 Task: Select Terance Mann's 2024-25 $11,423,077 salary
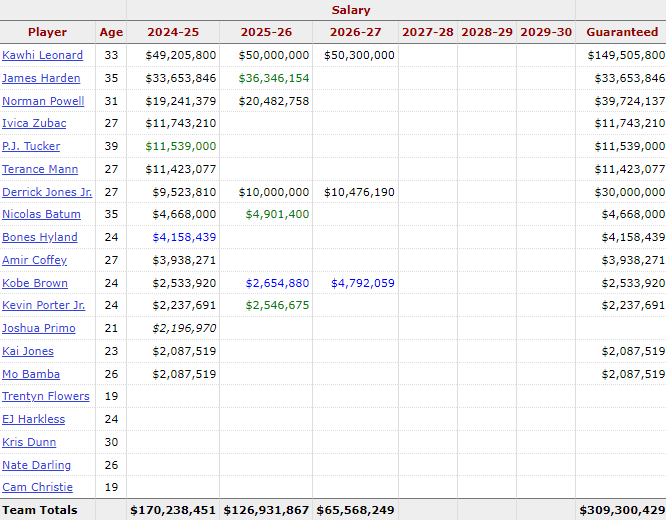click(181, 169)
